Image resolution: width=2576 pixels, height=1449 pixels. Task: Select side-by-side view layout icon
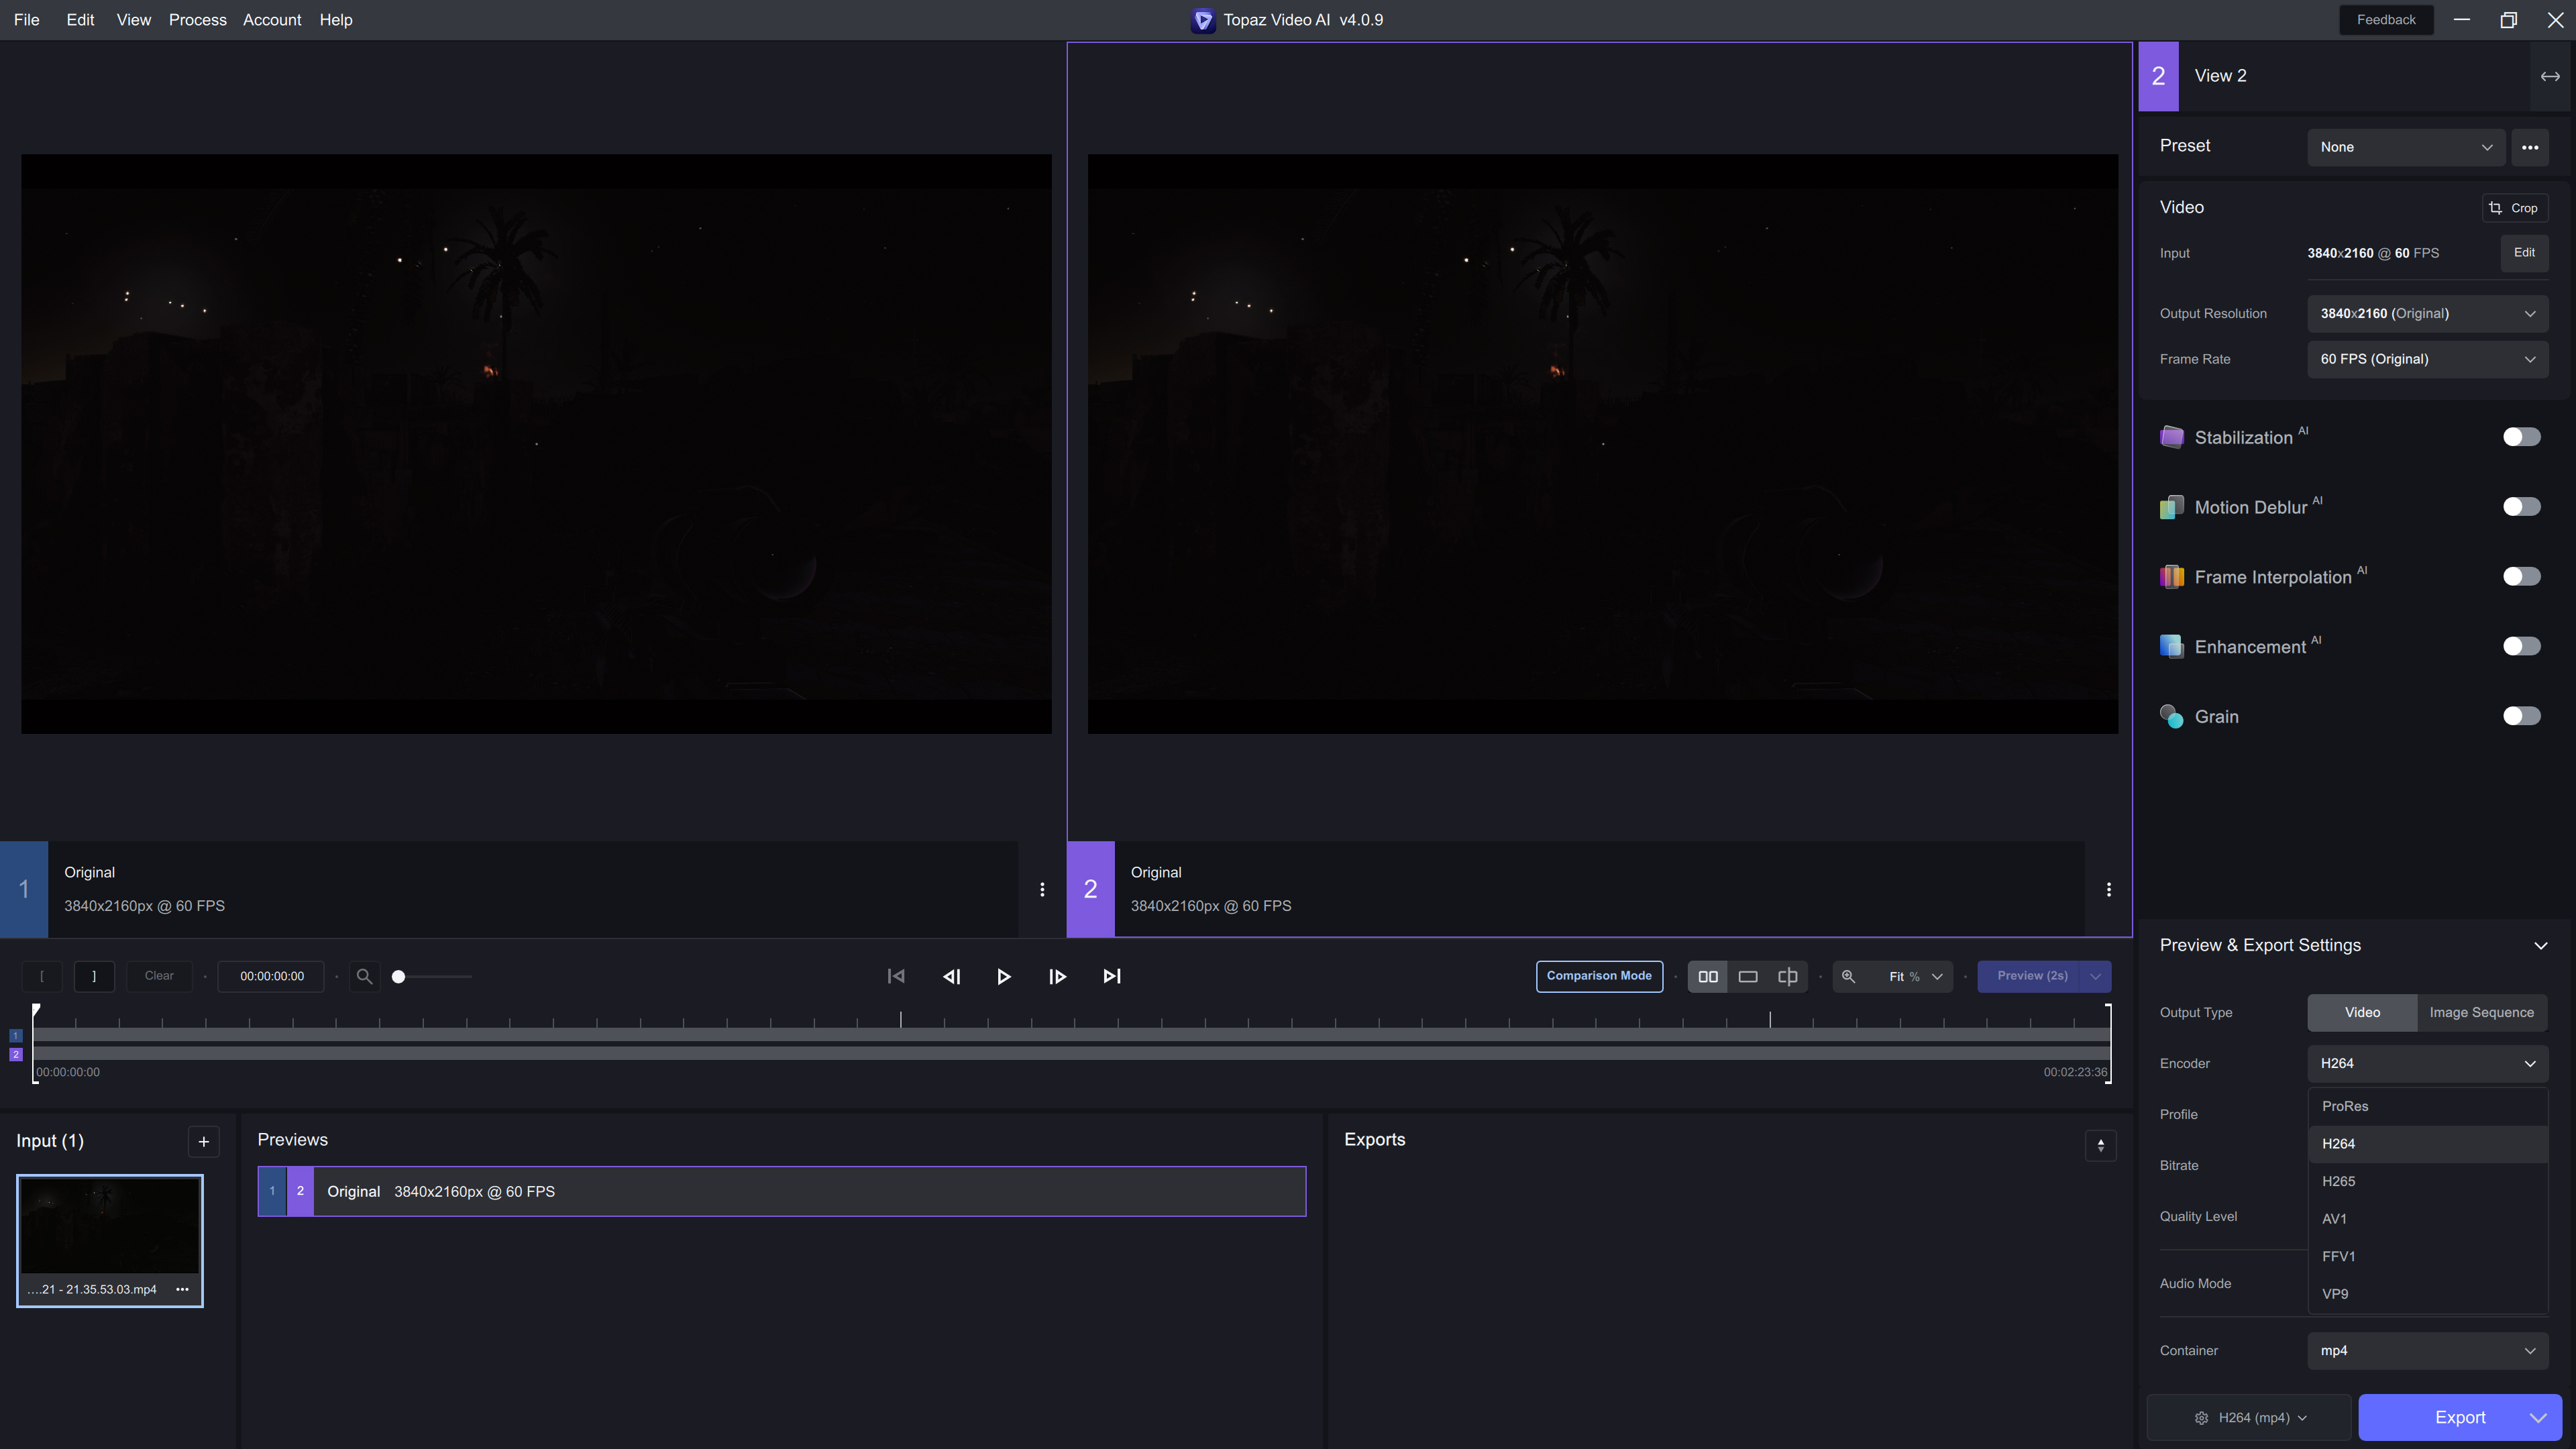pos(1708,976)
